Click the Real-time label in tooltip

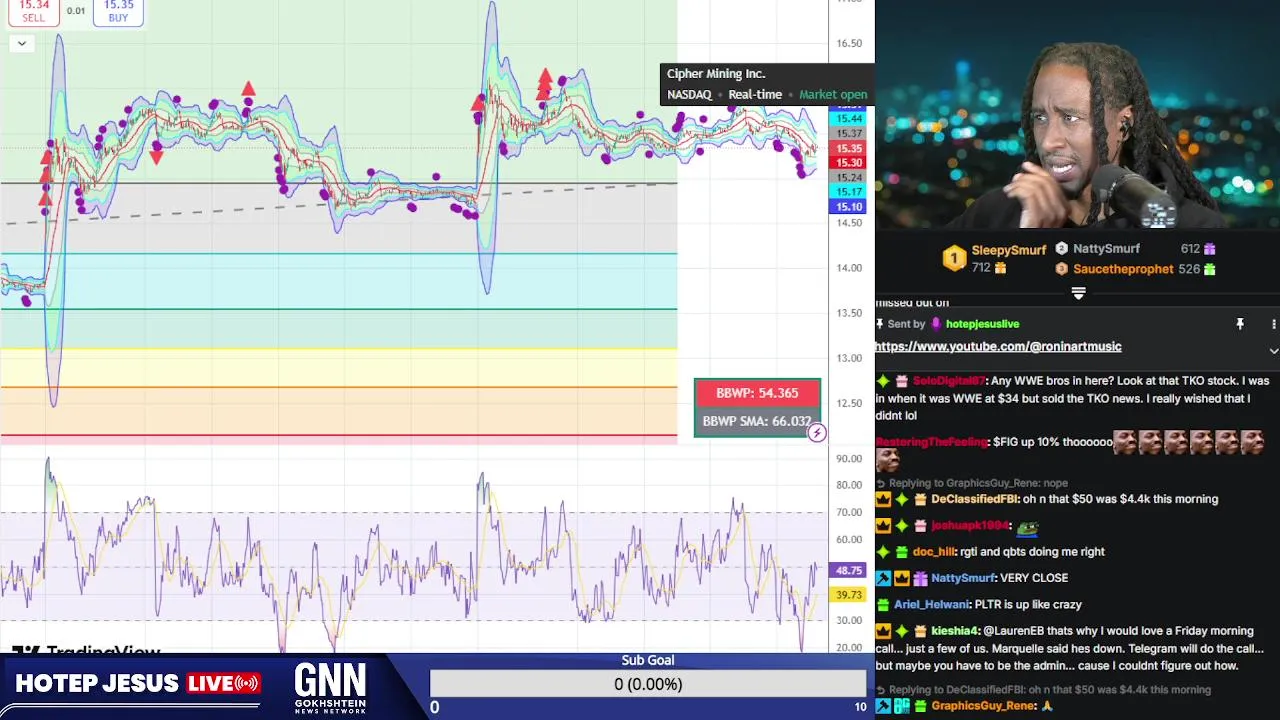(755, 95)
